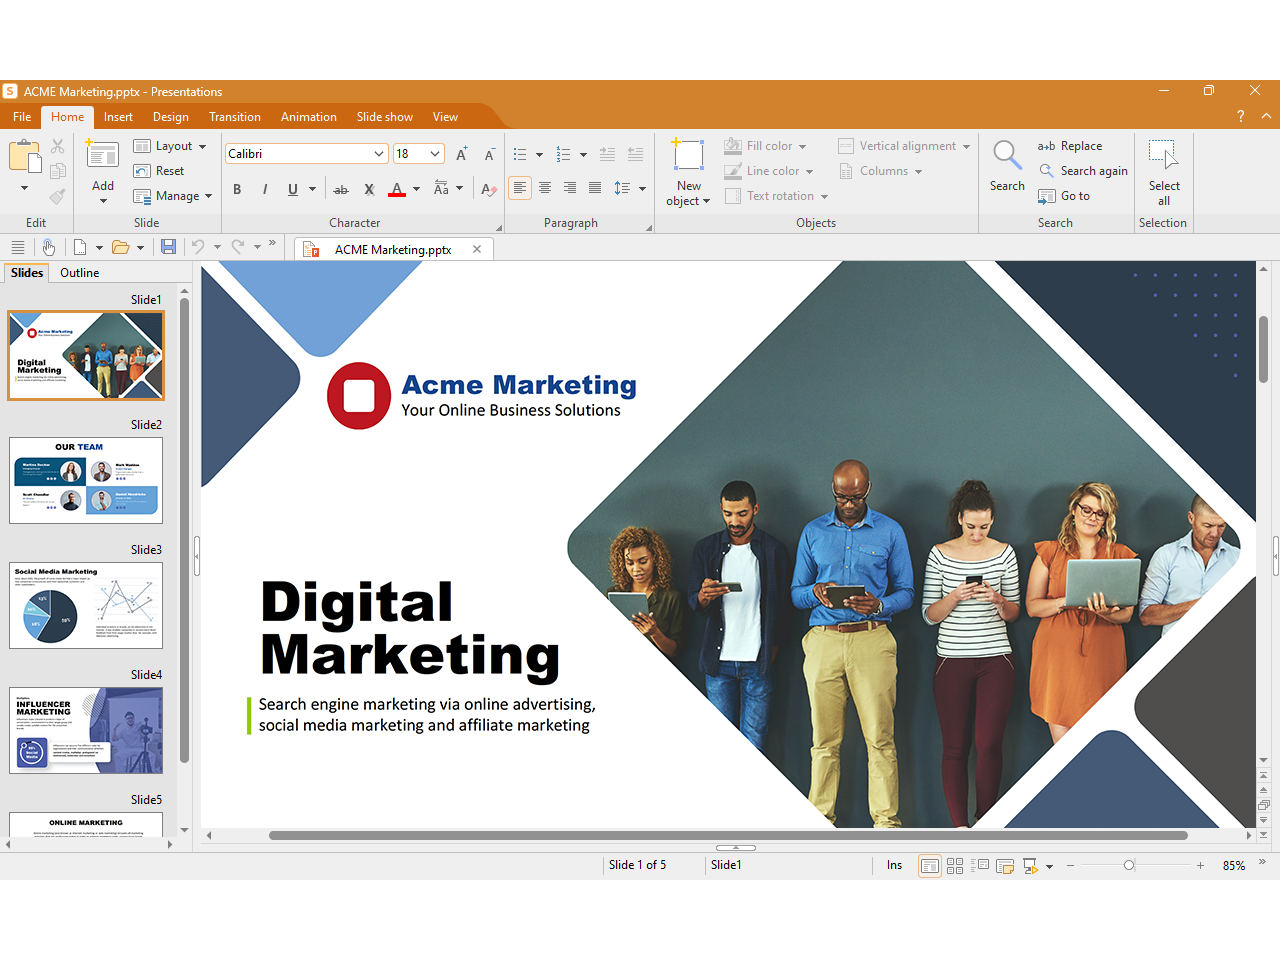Expand the font size dropdown
1280x960 pixels.
point(435,154)
